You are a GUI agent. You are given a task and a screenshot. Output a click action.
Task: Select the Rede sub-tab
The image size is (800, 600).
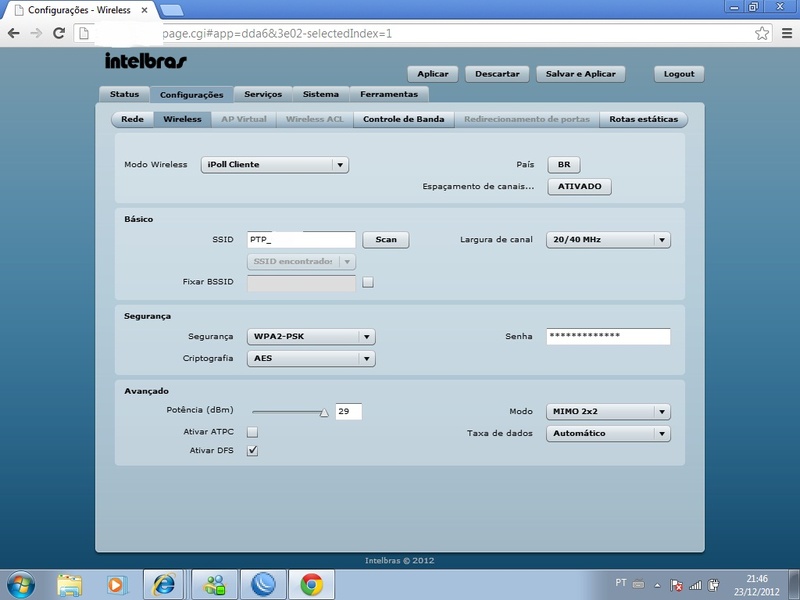pyautogui.click(x=132, y=119)
